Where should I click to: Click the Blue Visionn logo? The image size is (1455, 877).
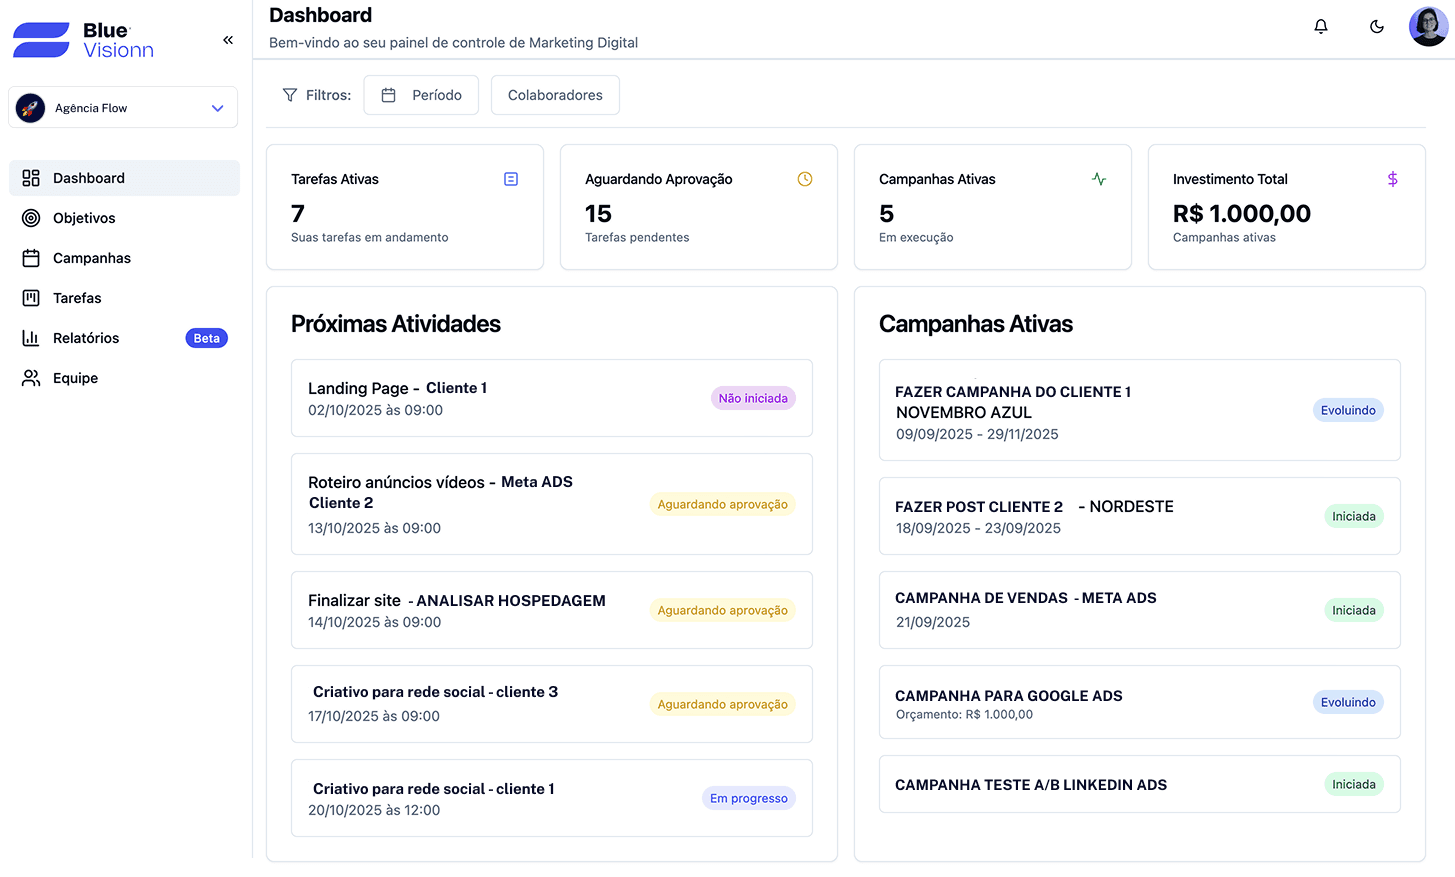pos(84,40)
